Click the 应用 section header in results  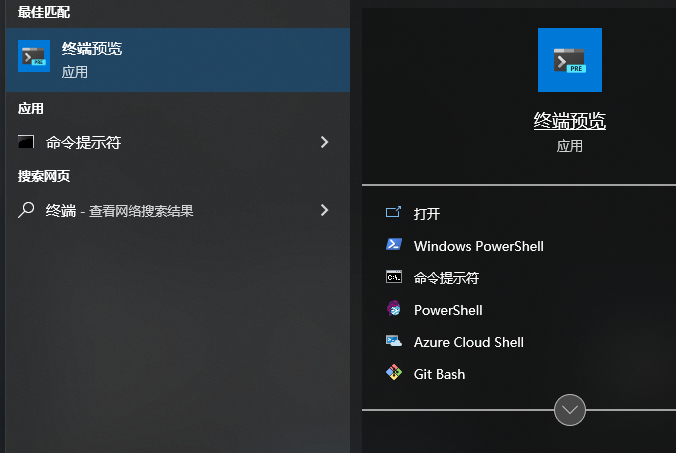[x=31, y=108]
